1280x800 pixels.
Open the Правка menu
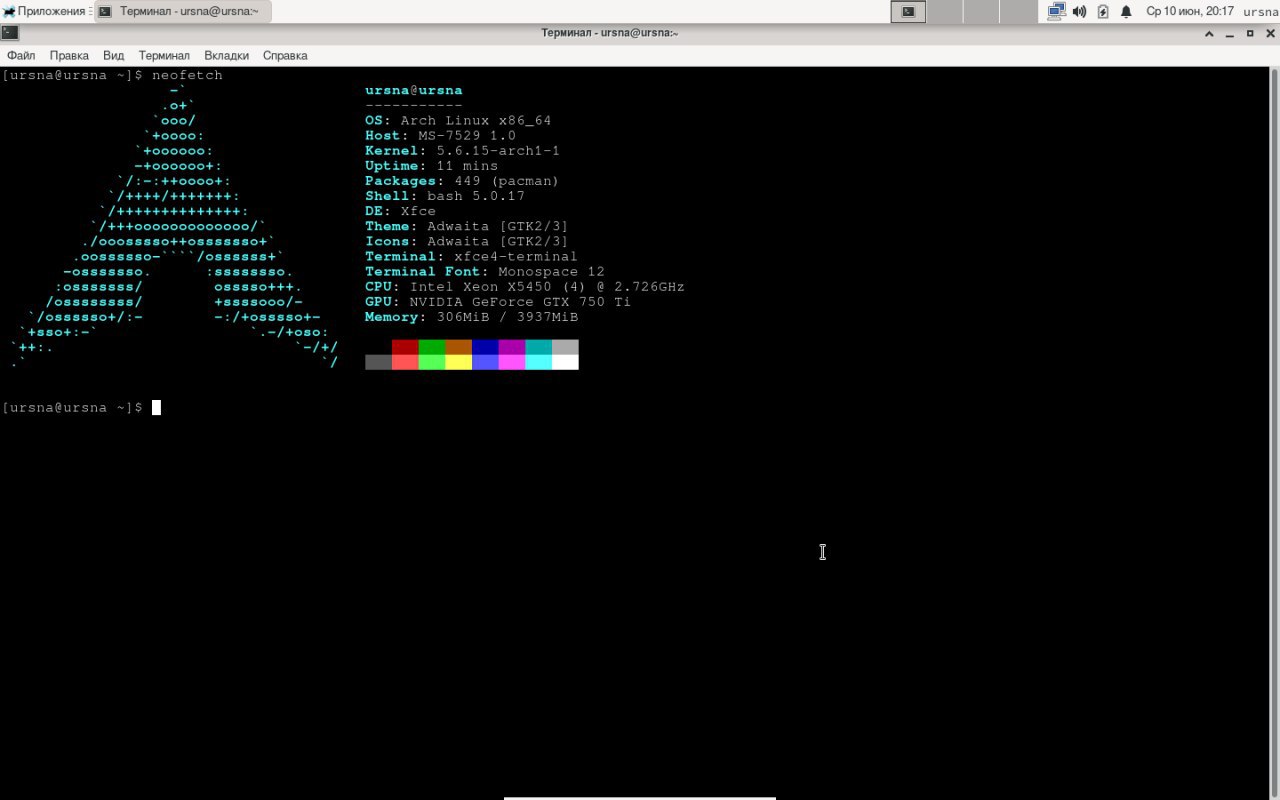(69, 56)
